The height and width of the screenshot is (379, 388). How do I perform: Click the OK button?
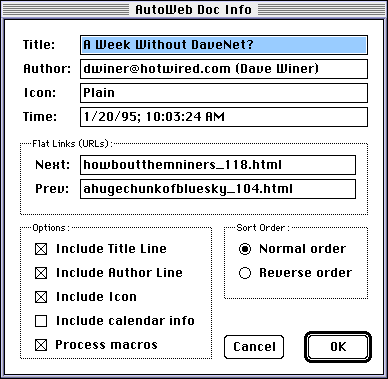[338, 347]
